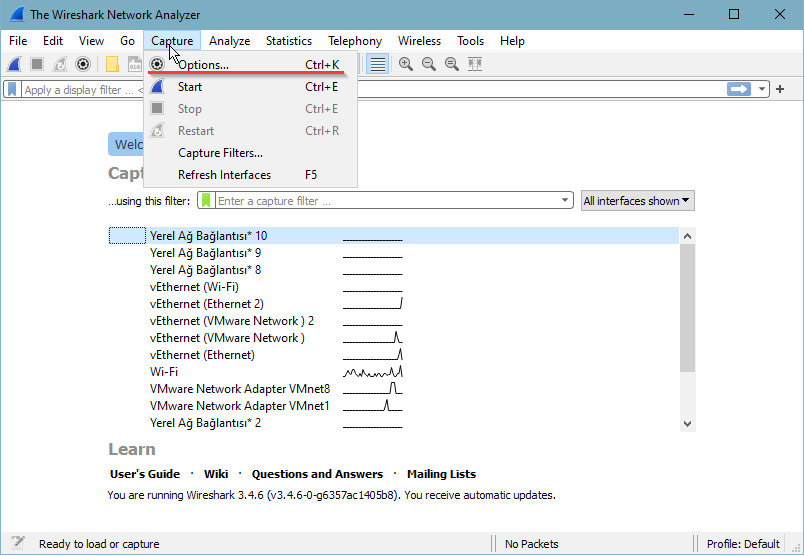Click the No Packets status bar text

[531, 544]
